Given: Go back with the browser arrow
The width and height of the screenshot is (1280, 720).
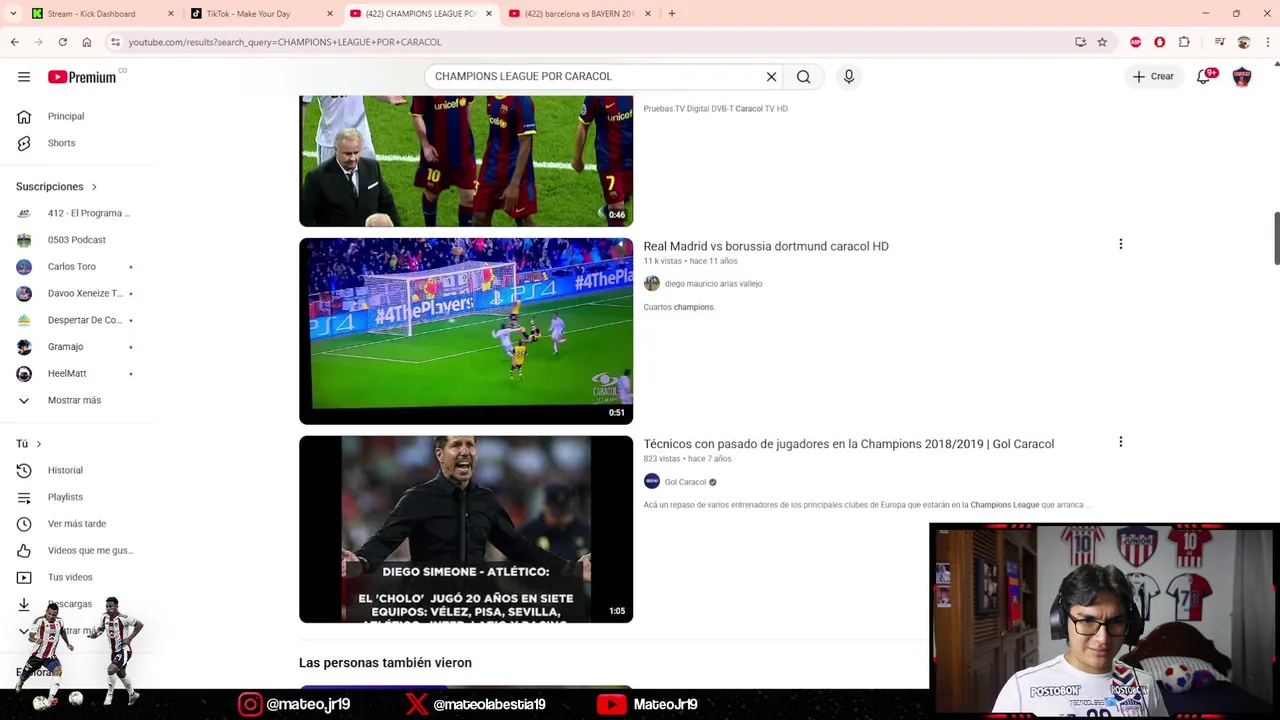Looking at the screenshot, I should click(x=15, y=42).
